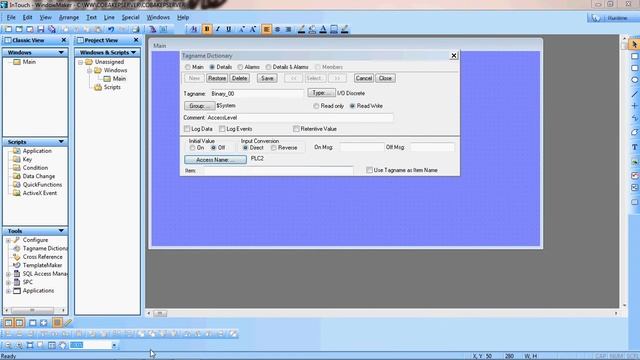The height and width of the screenshot is (360, 640).
Task: Select left-justify text alignment icon
Action: [x=267, y=29]
